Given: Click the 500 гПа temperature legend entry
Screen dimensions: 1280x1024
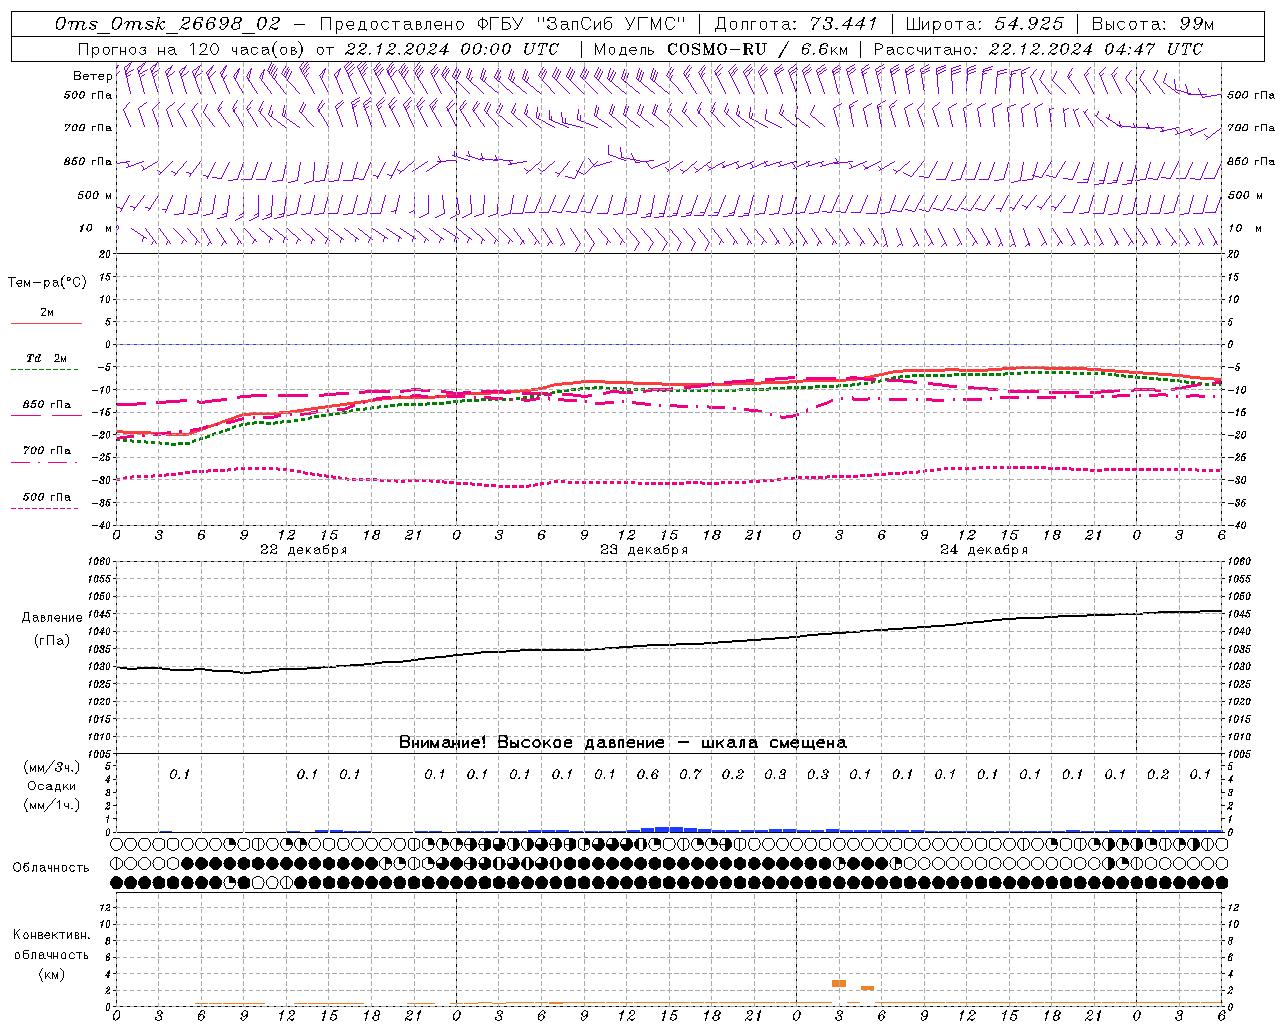Looking at the screenshot, I should point(46,497).
